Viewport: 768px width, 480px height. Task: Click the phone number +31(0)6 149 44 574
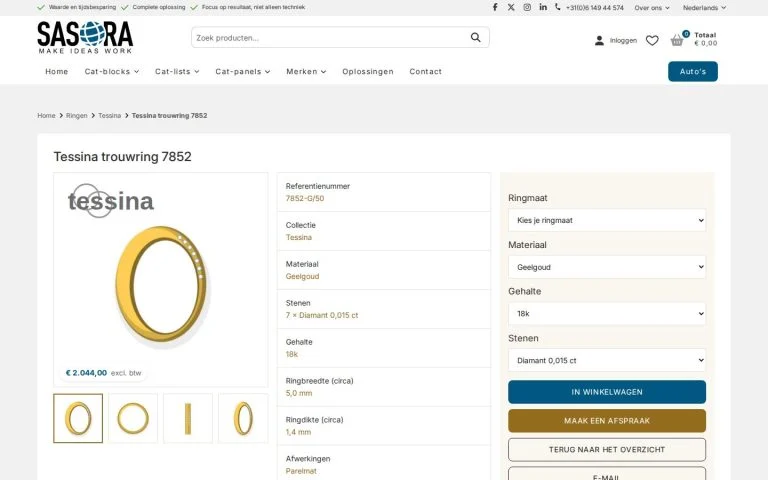pos(595,8)
